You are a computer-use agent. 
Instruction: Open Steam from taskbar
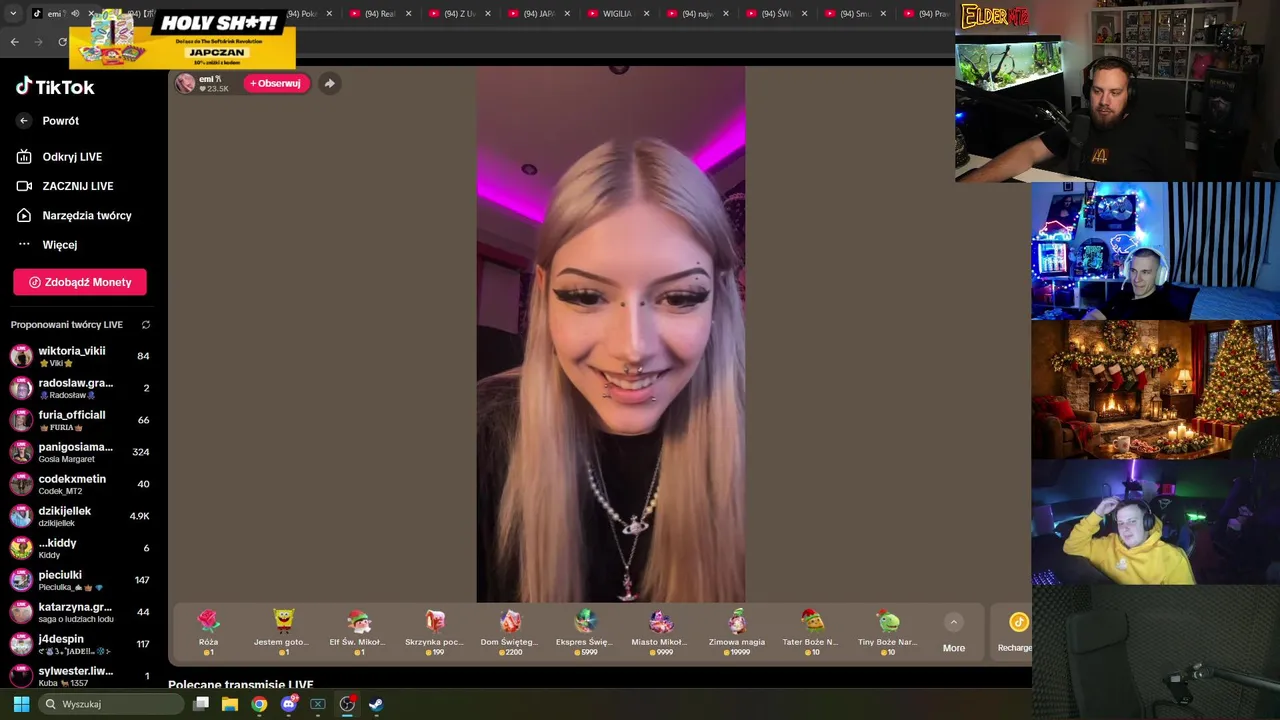point(376,704)
